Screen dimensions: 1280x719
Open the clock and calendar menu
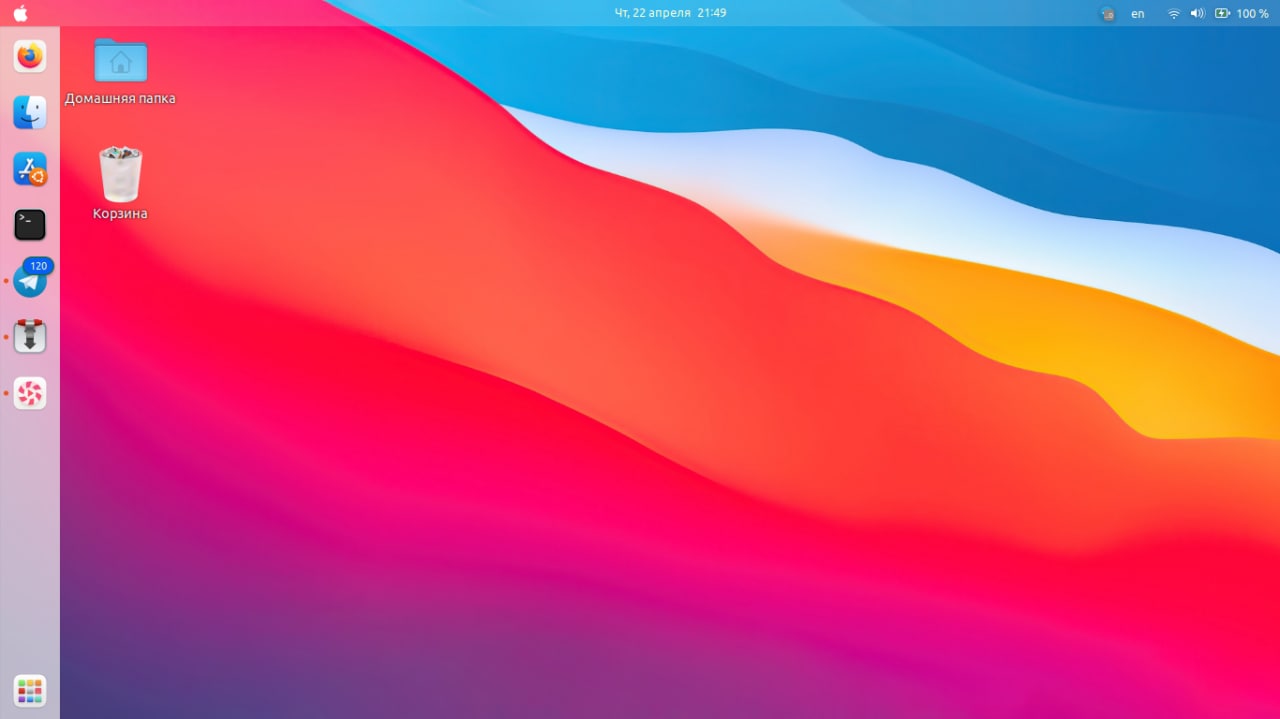pos(670,13)
